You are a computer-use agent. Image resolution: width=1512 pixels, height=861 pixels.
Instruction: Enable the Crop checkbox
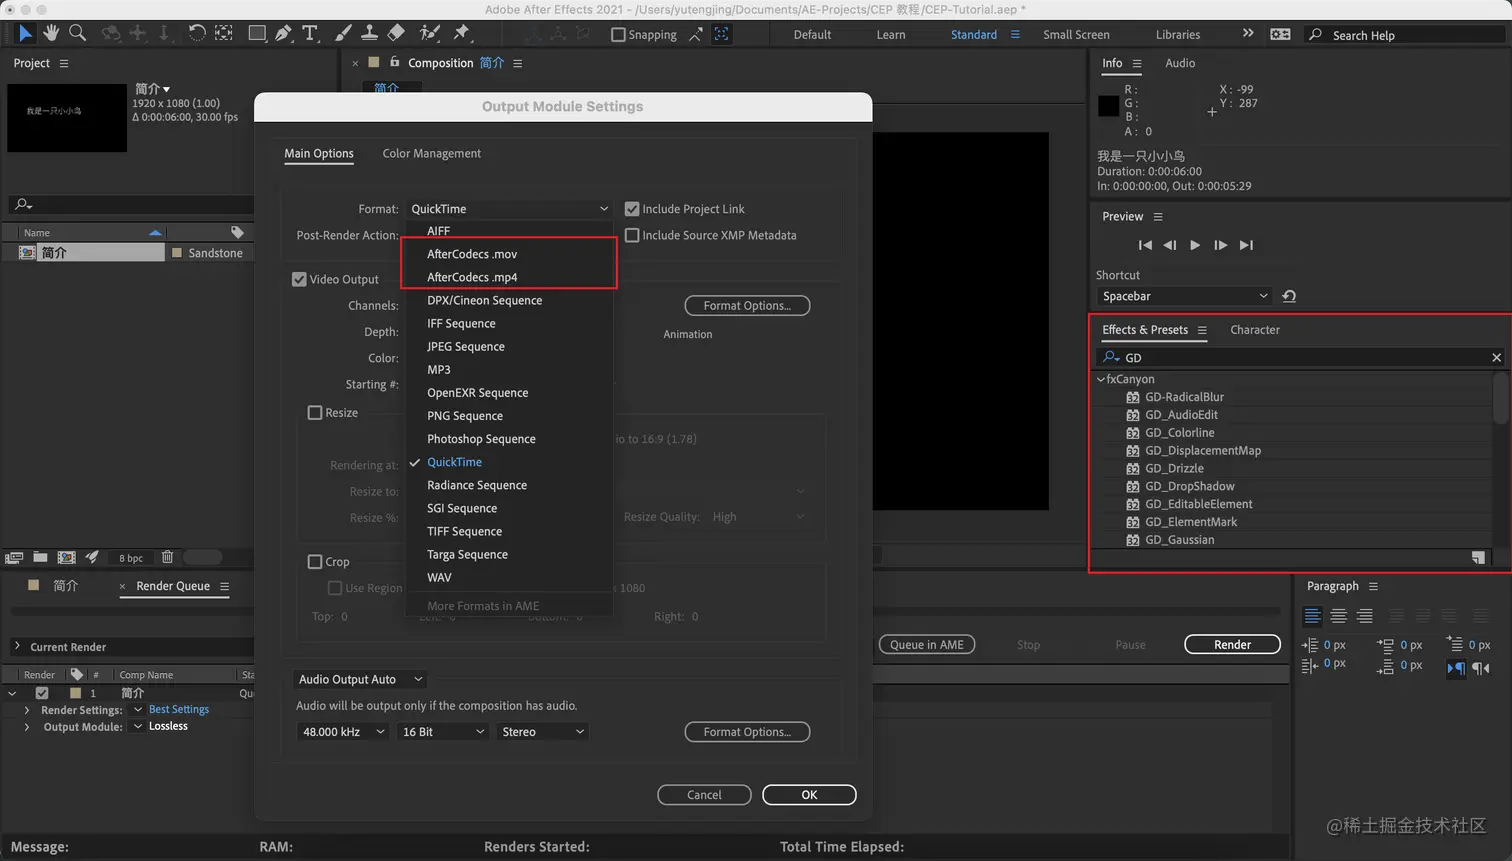315,562
